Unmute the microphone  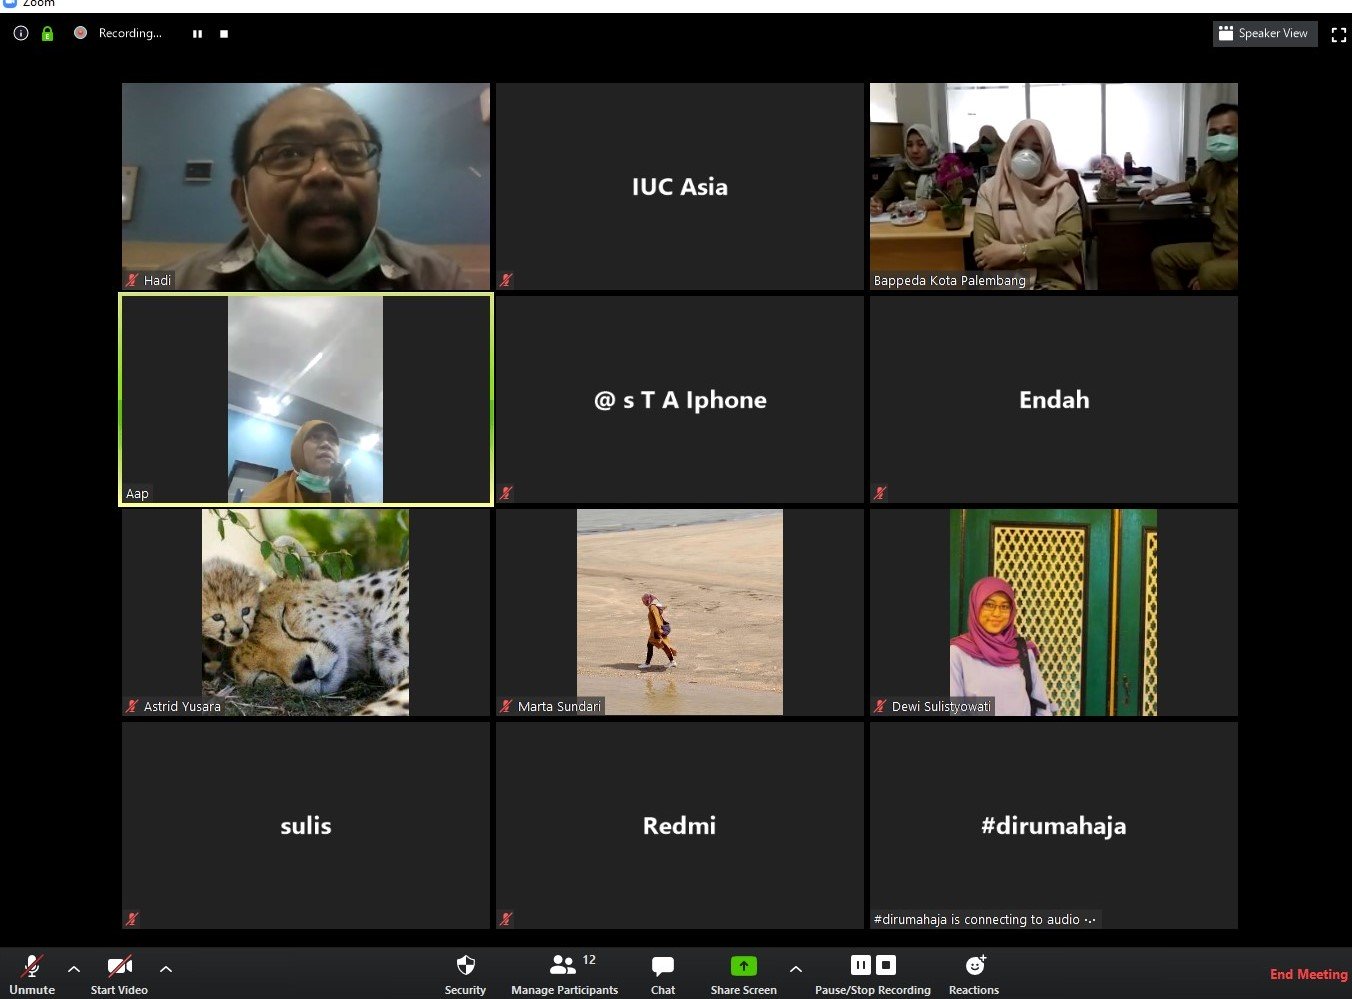point(32,973)
